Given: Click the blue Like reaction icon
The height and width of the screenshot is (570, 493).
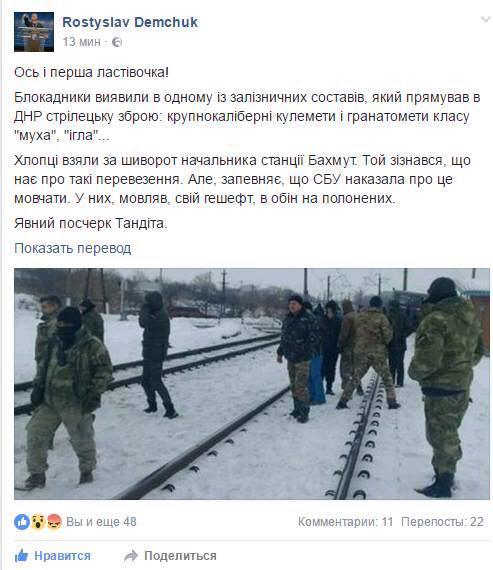Looking at the screenshot, I should [x=22, y=522].
